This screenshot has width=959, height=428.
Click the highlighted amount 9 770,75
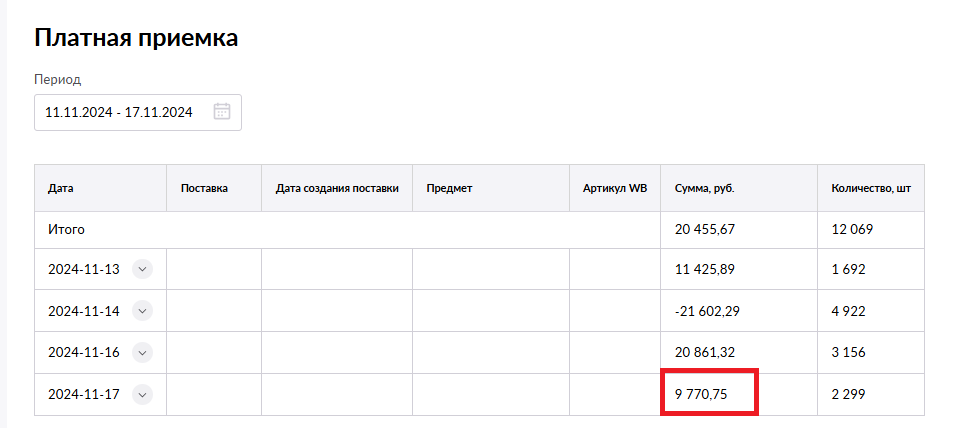701,394
